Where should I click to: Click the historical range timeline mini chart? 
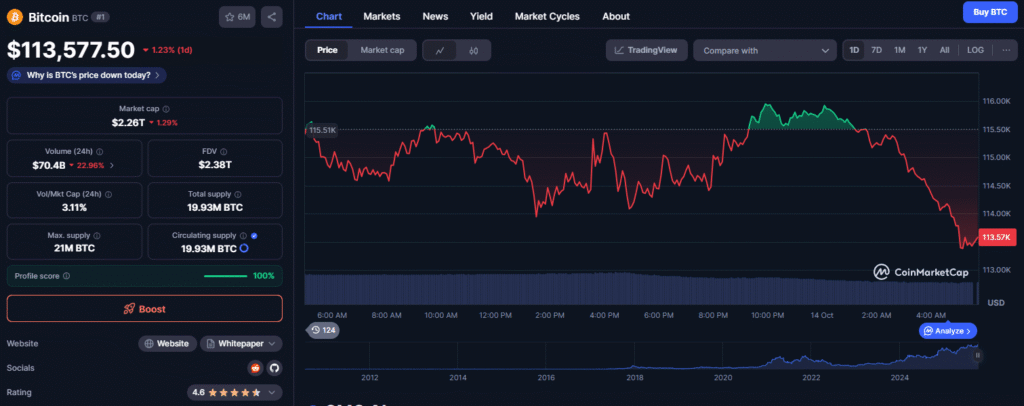tap(640, 355)
